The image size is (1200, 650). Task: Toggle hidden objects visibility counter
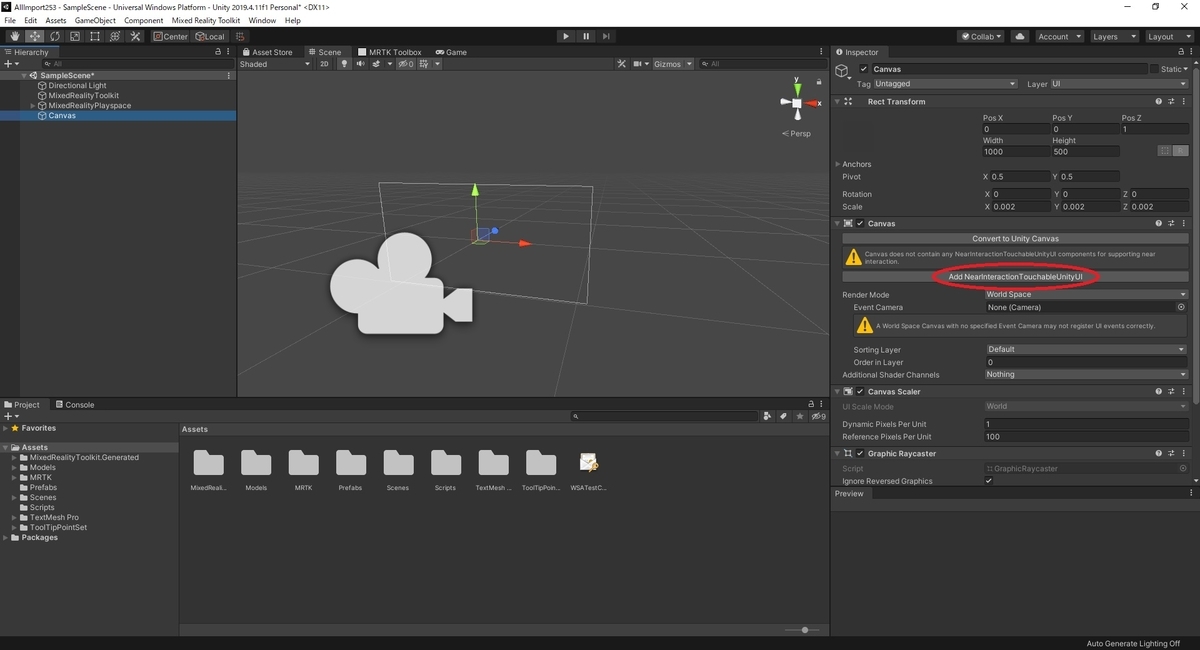[x=406, y=64]
